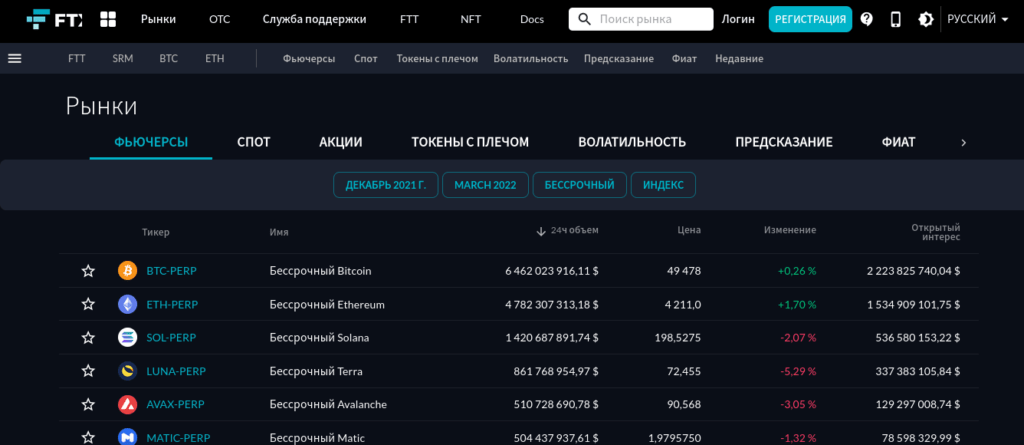The image size is (1024, 445).
Task: Switch to the СПОТ tab
Action: (253, 142)
